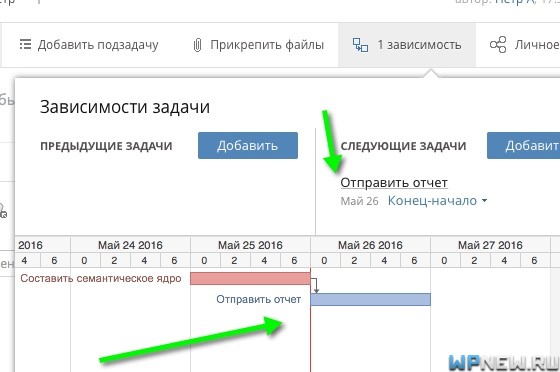Click the share nodes icon
This screenshot has height=372, width=560.
(x=498, y=45)
